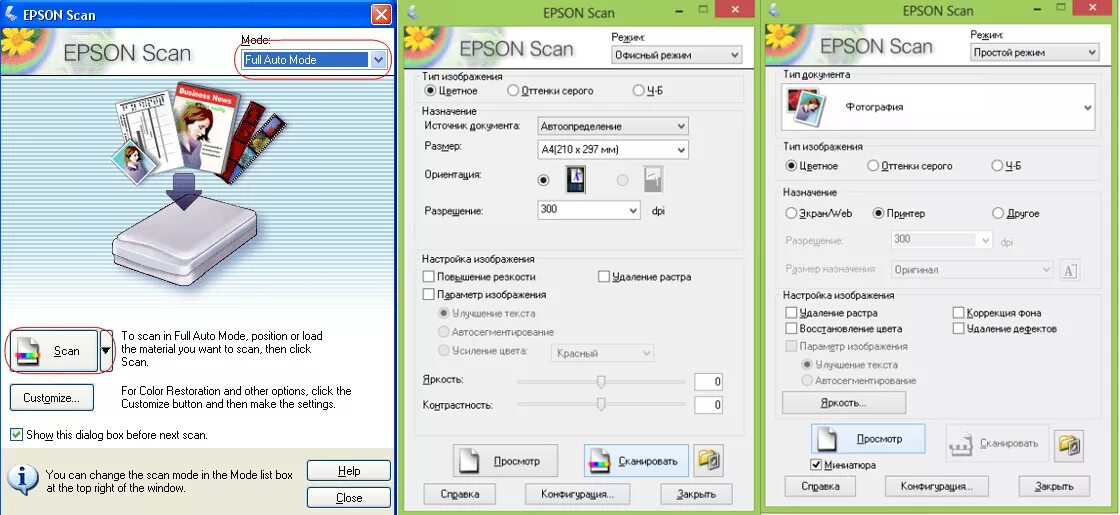Select Другое destination radio button
The width and height of the screenshot is (1120, 515).
pyautogui.click(x=998, y=213)
